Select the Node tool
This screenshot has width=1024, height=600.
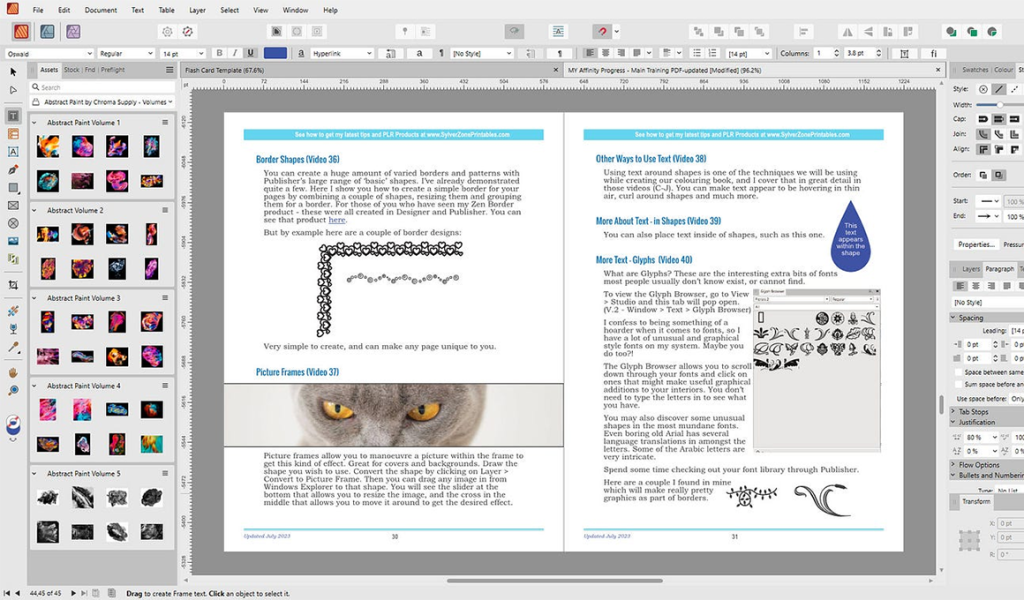click(x=13, y=90)
